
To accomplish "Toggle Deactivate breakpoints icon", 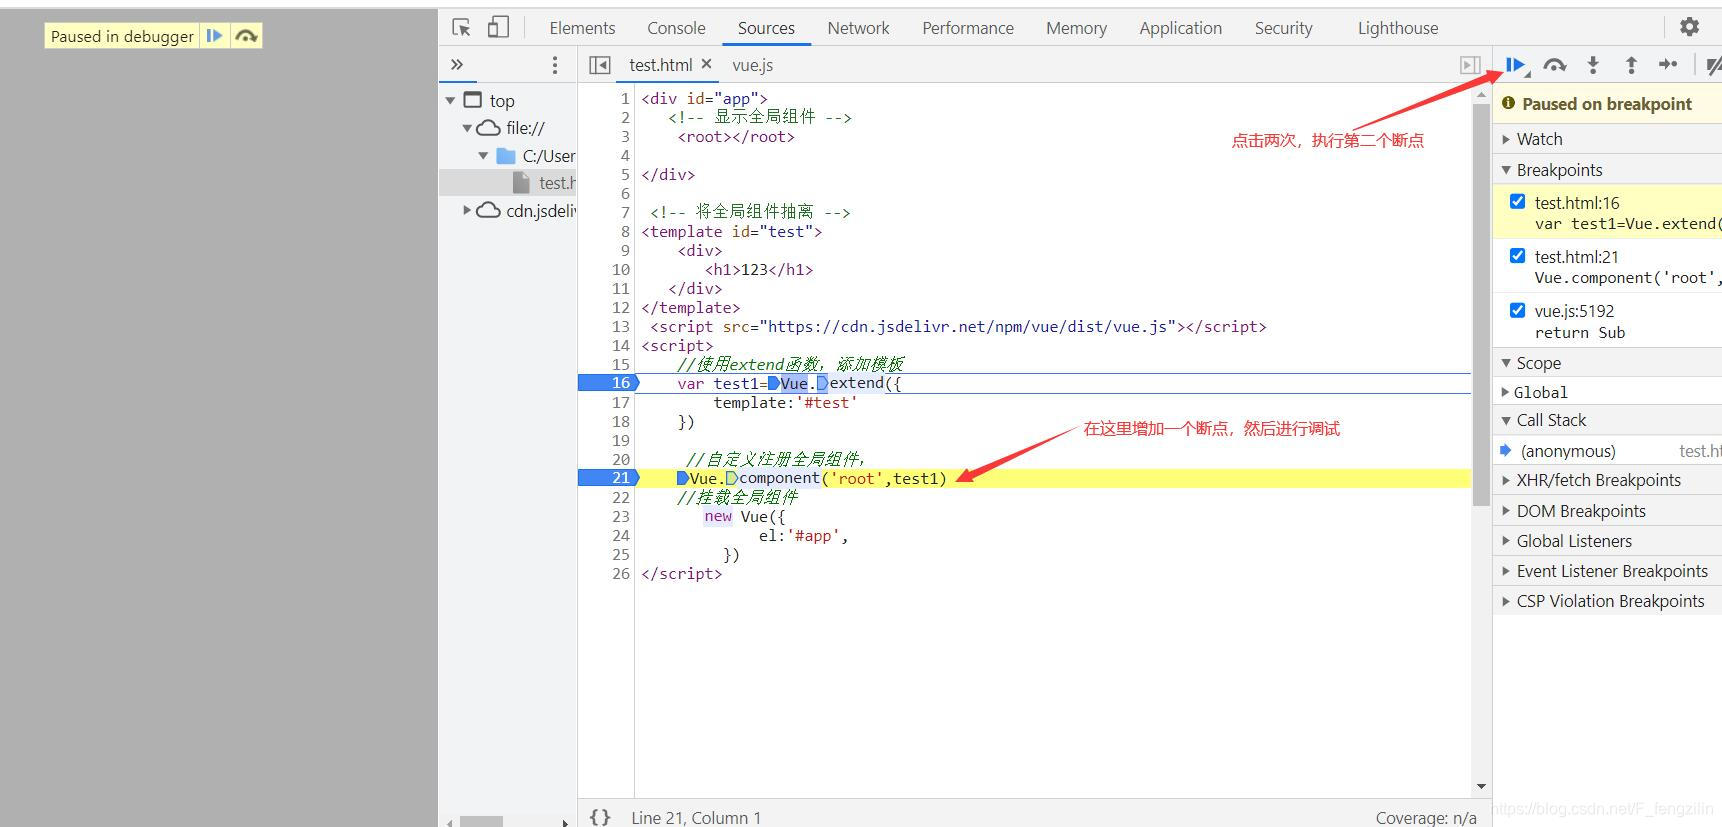I will [x=1713, y=65].
